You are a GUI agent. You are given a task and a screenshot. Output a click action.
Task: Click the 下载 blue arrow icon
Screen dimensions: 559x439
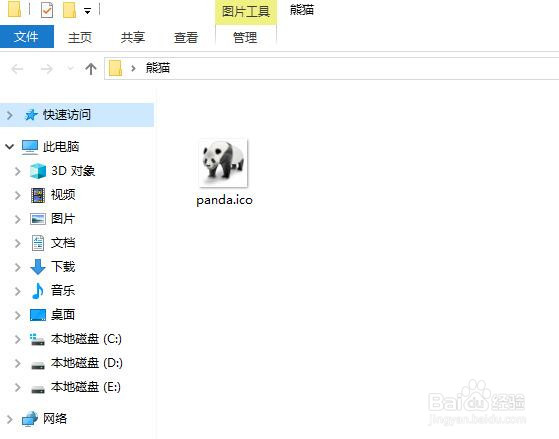pyautogui.click(x=38, y=267)
